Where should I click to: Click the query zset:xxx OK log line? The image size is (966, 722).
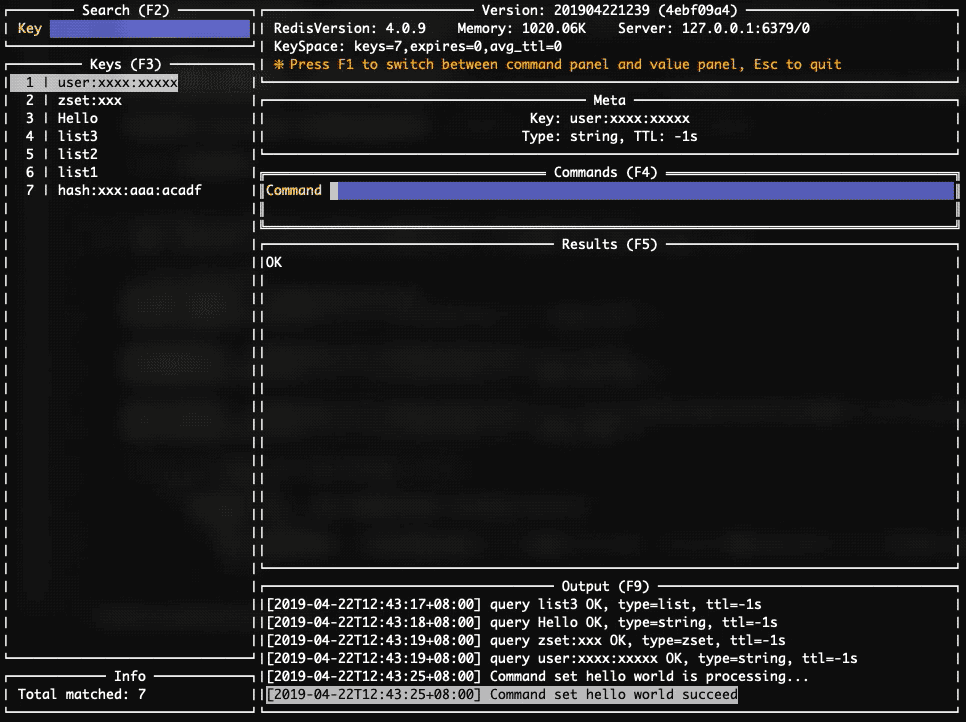(x=526, y=640)
